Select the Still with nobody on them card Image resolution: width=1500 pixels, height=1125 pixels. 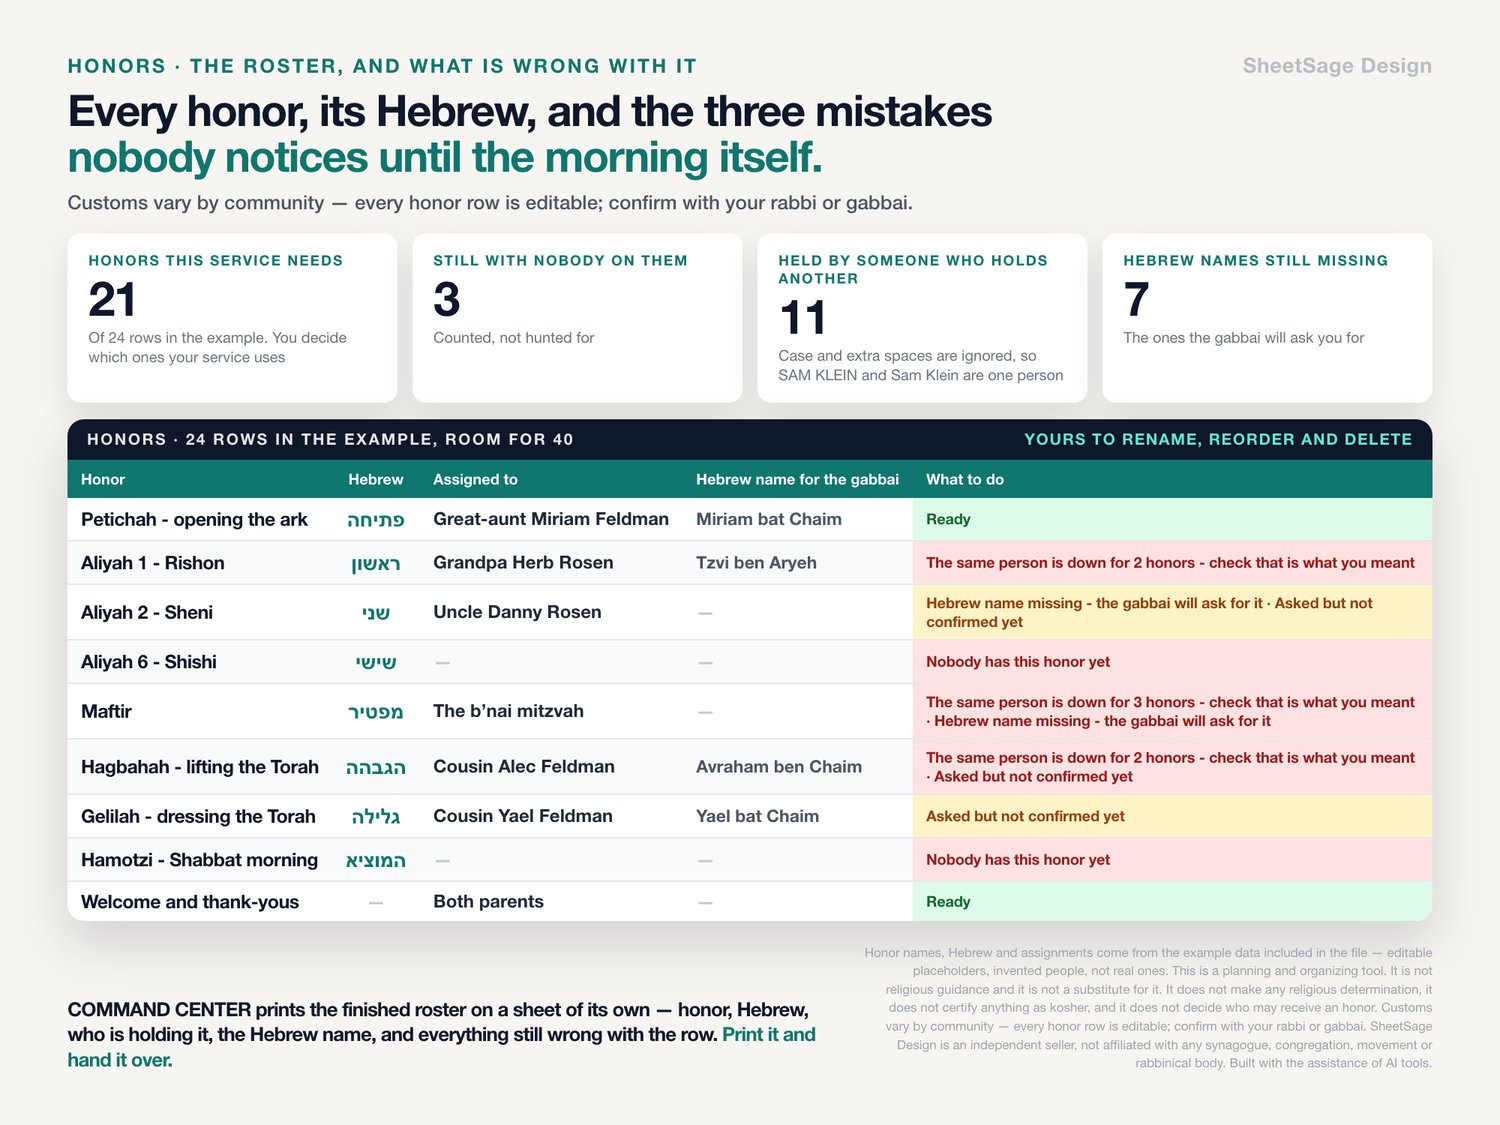pos(577,318)
